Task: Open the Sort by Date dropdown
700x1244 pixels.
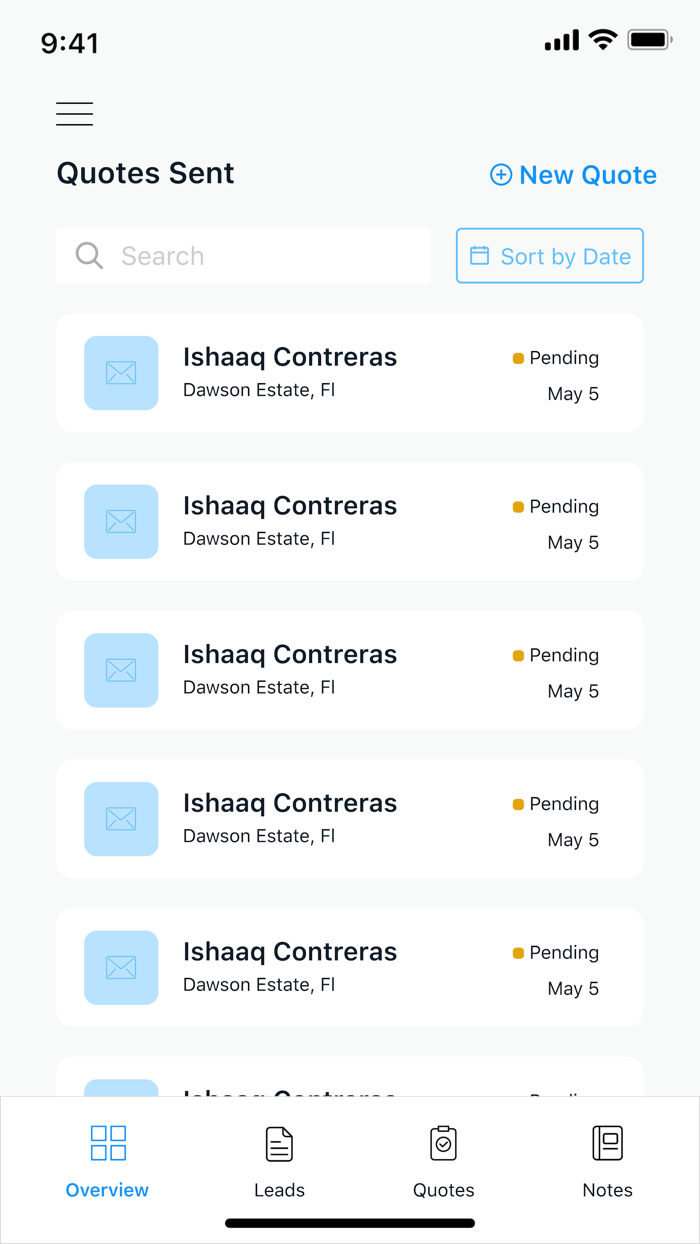Action: (549, 255)
